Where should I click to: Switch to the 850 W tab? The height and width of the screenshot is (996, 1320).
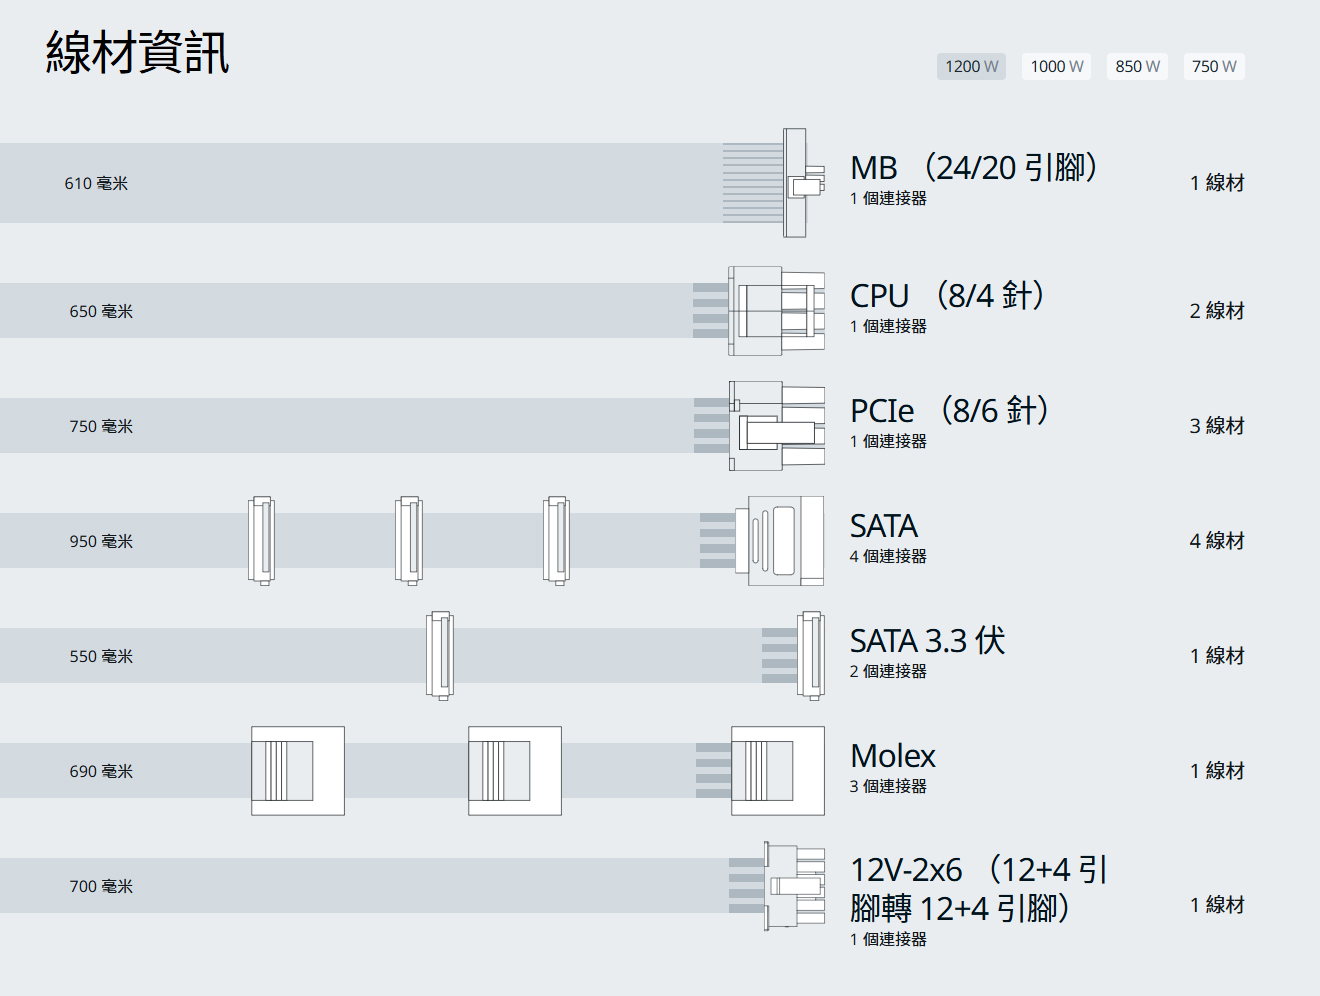coord(1137,67)
